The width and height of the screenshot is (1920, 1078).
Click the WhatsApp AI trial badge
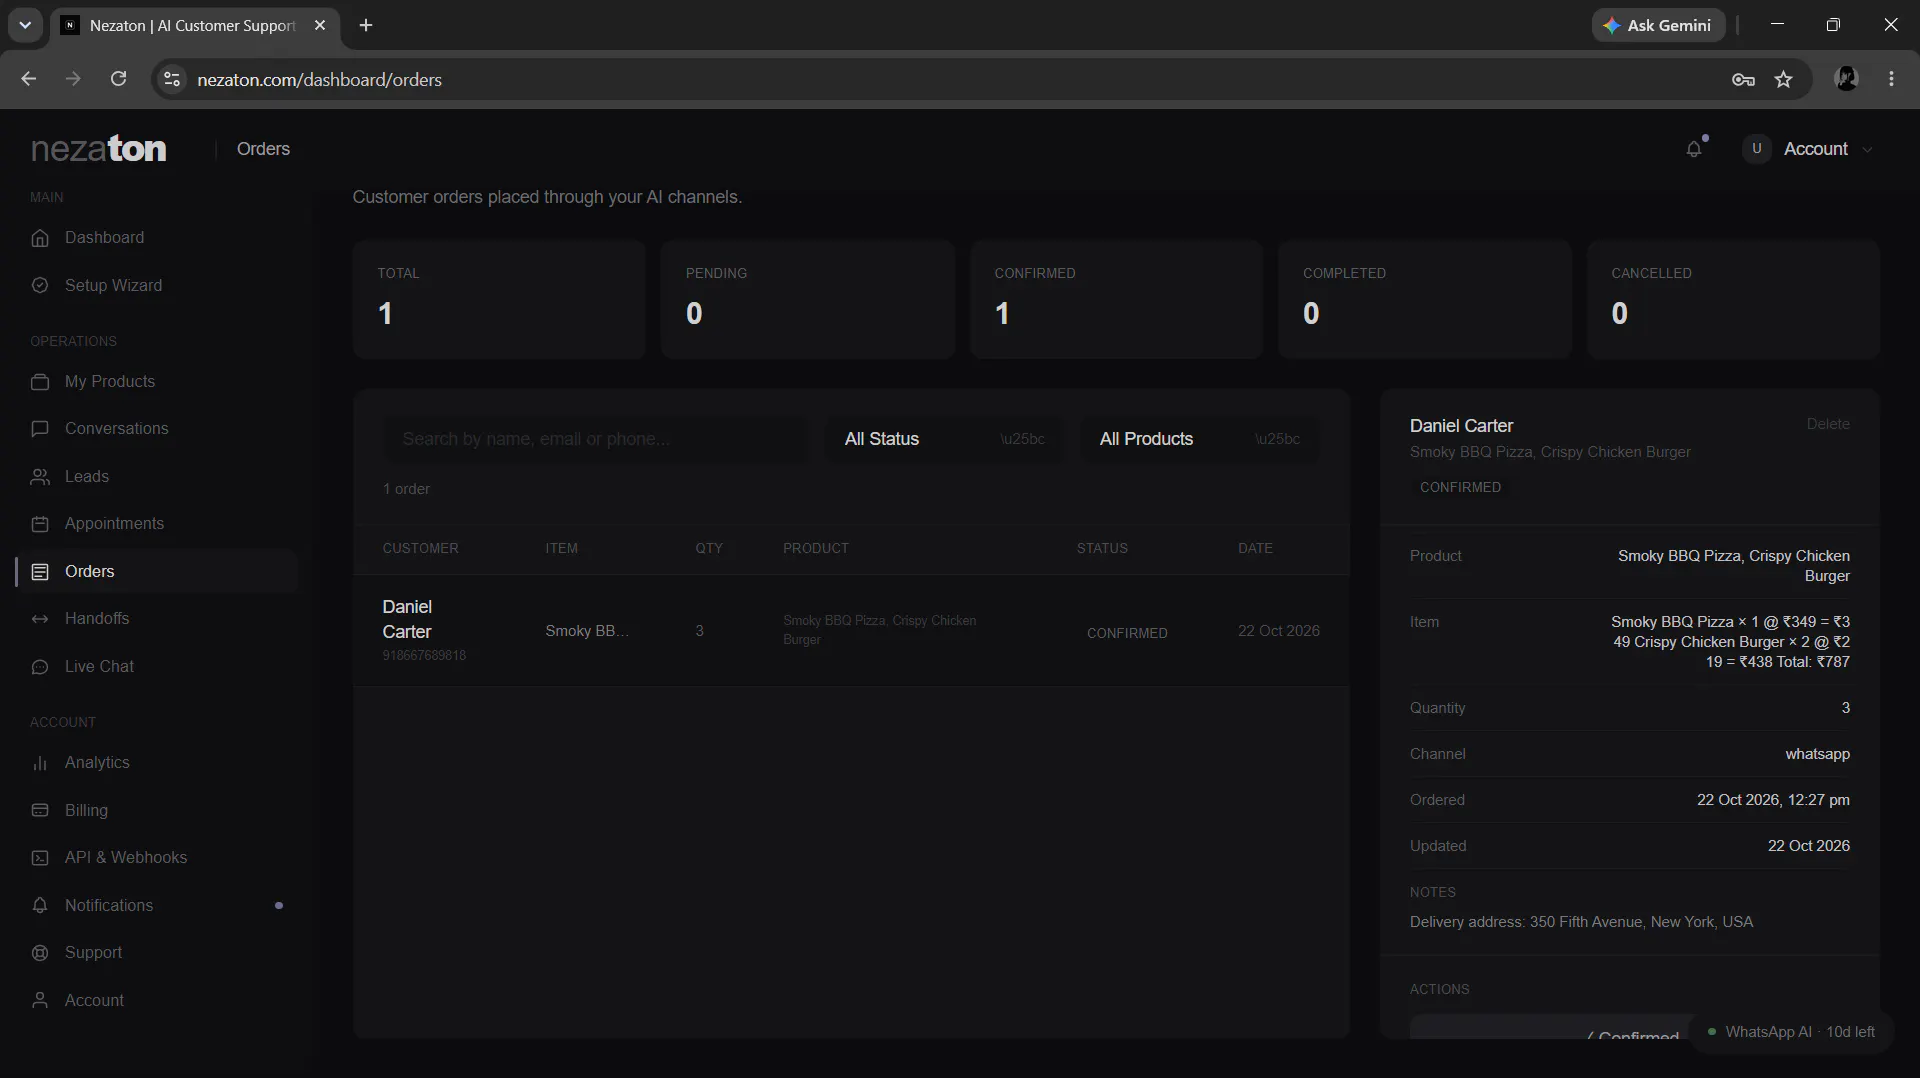1791,1032
